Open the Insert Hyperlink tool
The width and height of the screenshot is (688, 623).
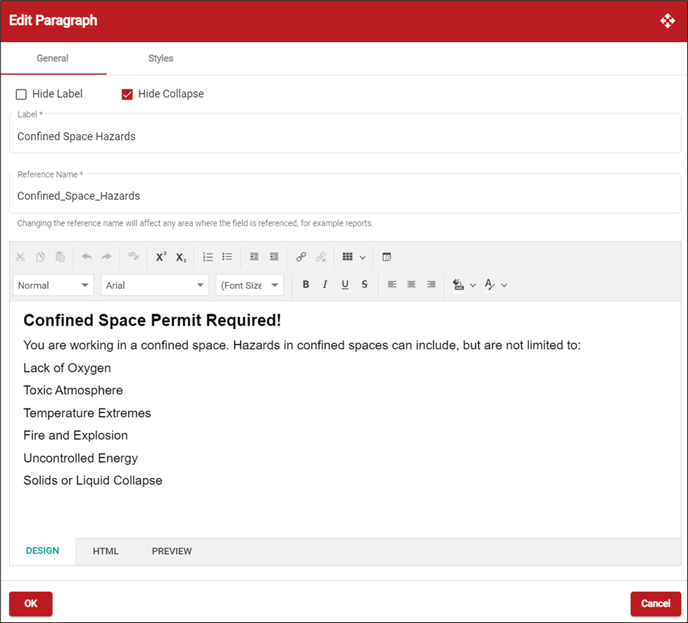[x=301, y=257]
